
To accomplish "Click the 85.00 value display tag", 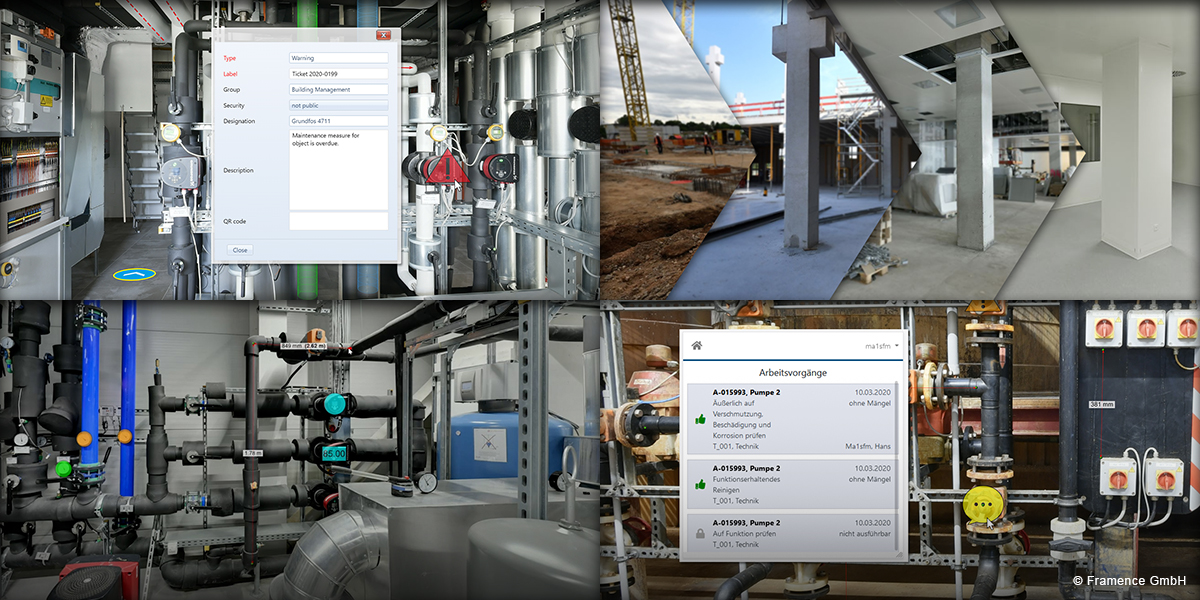I will pyautogui.click(x=333, y=453).
